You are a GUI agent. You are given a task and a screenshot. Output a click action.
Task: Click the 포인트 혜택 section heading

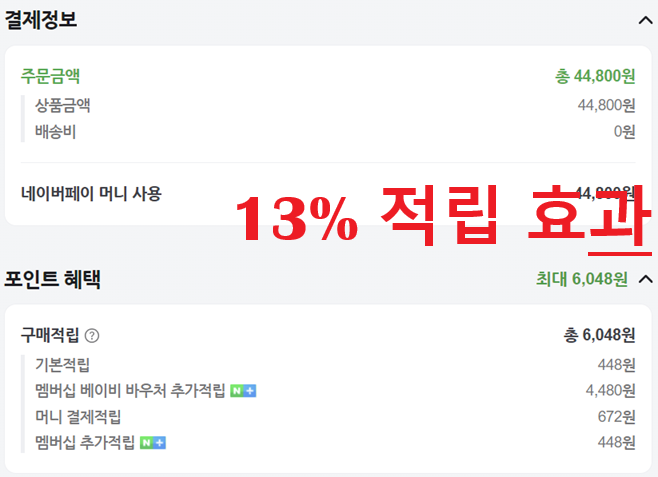(x=52, y=279)
